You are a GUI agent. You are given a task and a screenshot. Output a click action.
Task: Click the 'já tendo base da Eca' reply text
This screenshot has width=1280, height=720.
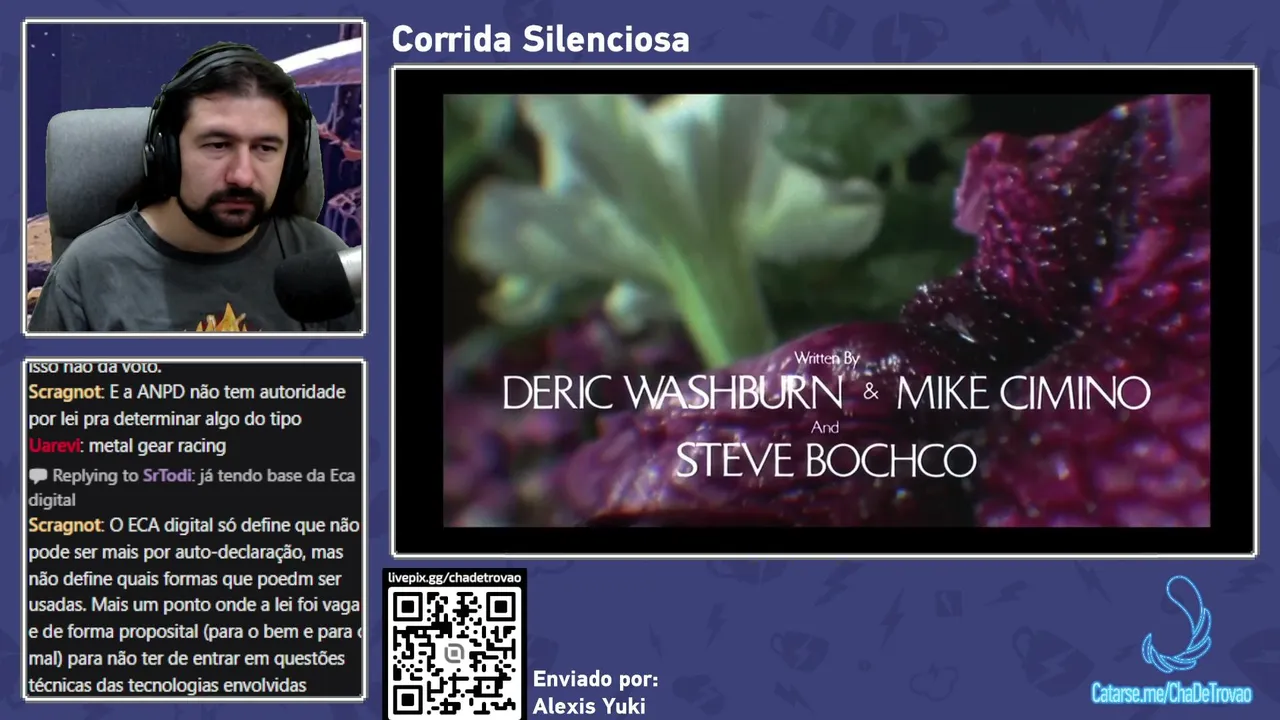click(x=278, y=476)
